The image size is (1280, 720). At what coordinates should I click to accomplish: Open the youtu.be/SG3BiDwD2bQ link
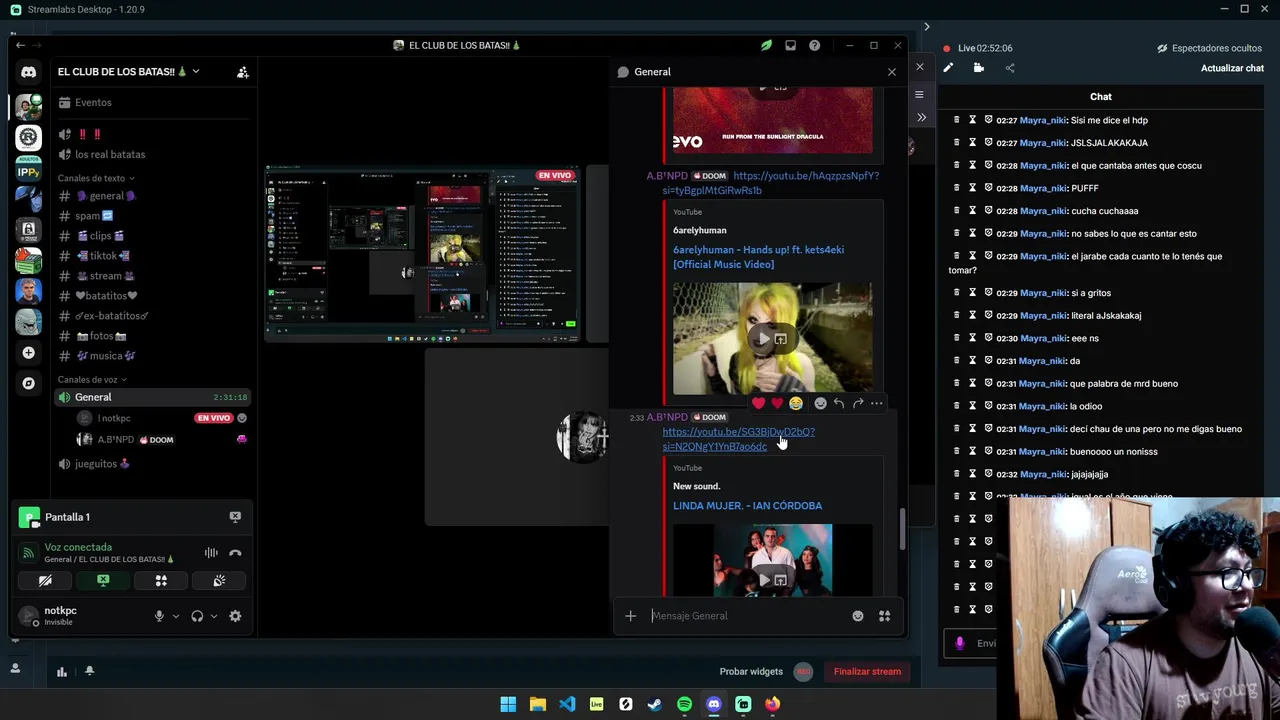pyautogui.click(x=738, y=439)
